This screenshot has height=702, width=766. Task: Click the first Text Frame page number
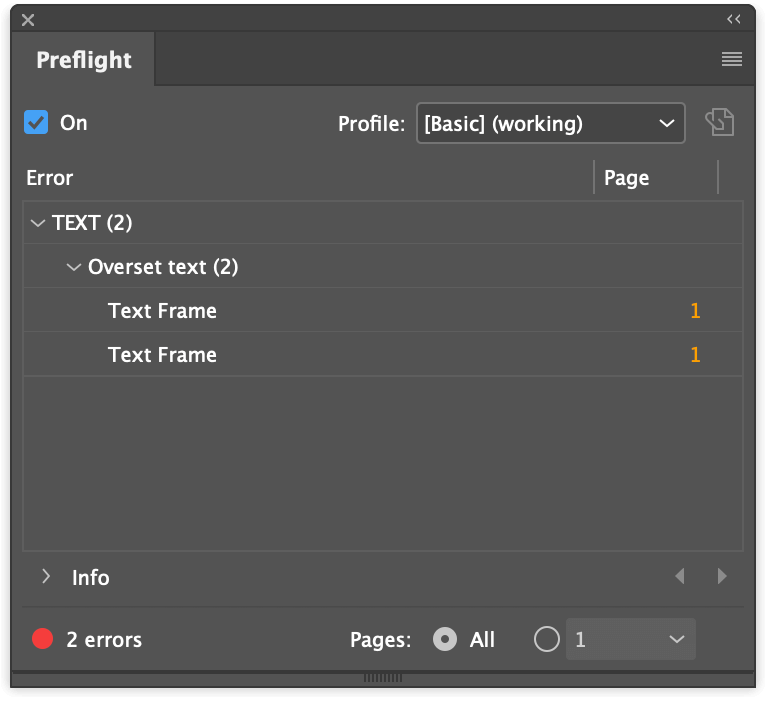click(x=695, y=311)
